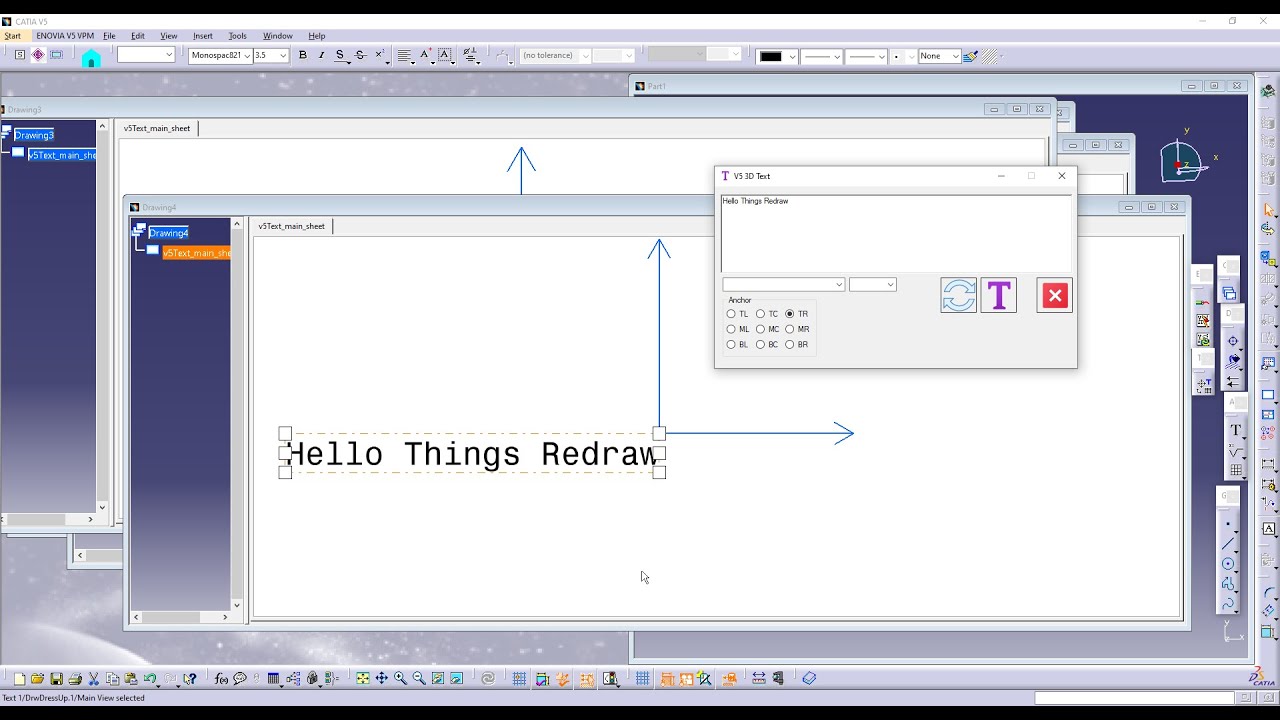The image size is (1280, 720).
Task: Open the (no tolerance) dropdown
Action: point(584,55)
